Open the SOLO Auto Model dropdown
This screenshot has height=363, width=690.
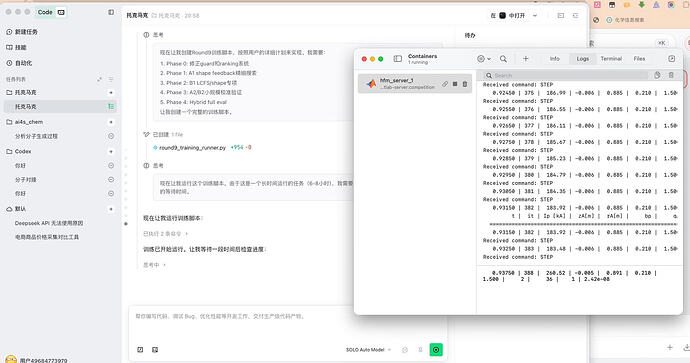(x=368, y=350)
